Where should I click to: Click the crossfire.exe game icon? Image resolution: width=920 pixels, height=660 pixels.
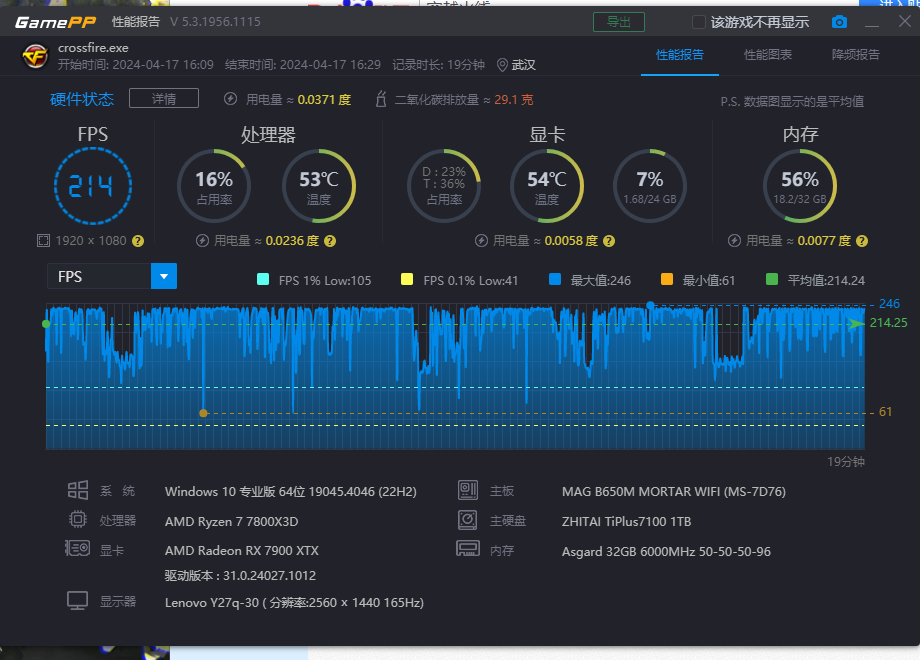pos(35,56)
